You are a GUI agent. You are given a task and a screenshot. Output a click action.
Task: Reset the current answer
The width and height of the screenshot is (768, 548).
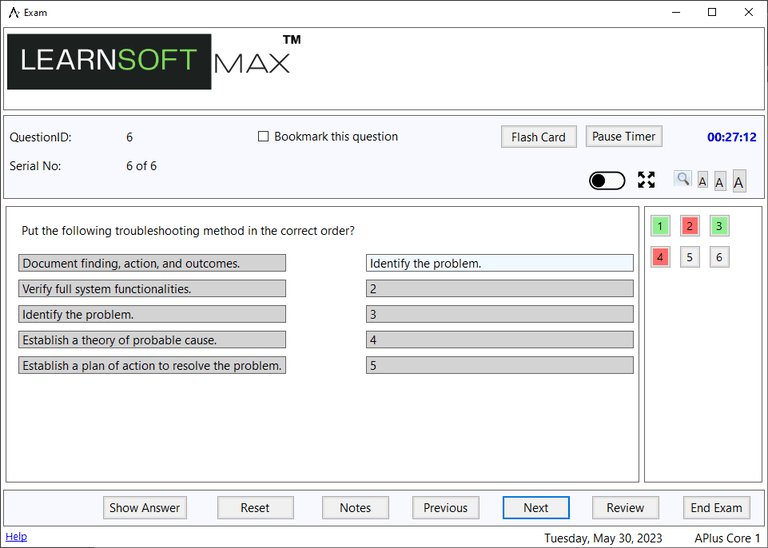tap(255, 507)
